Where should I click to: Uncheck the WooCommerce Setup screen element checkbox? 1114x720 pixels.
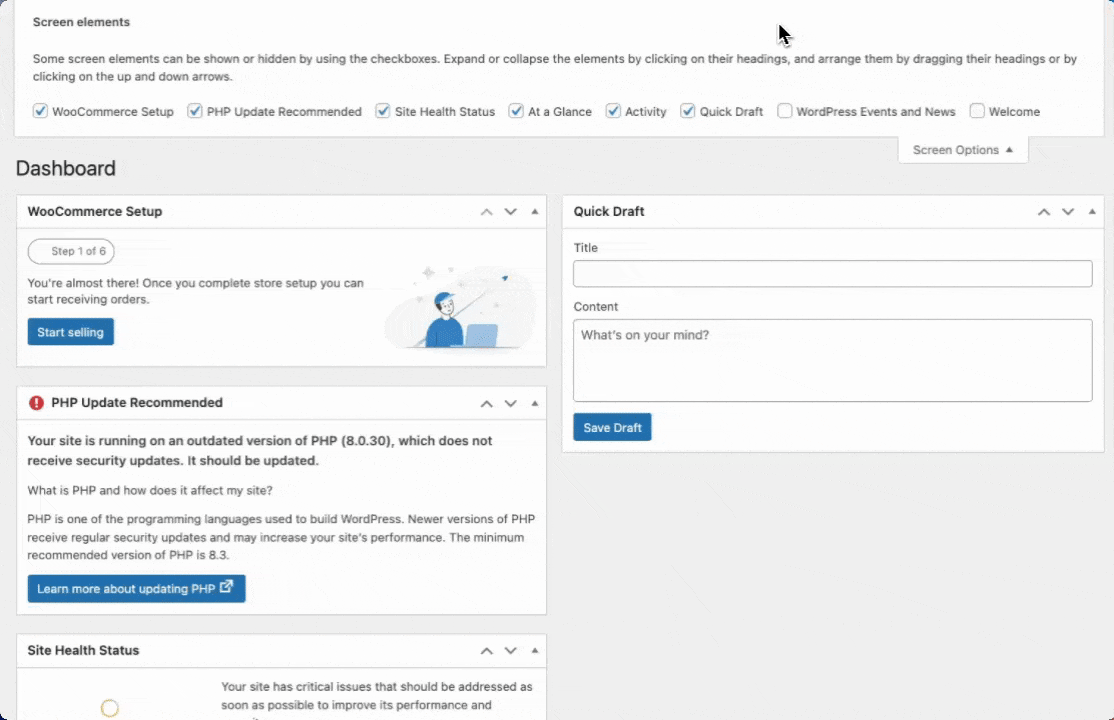40,111
